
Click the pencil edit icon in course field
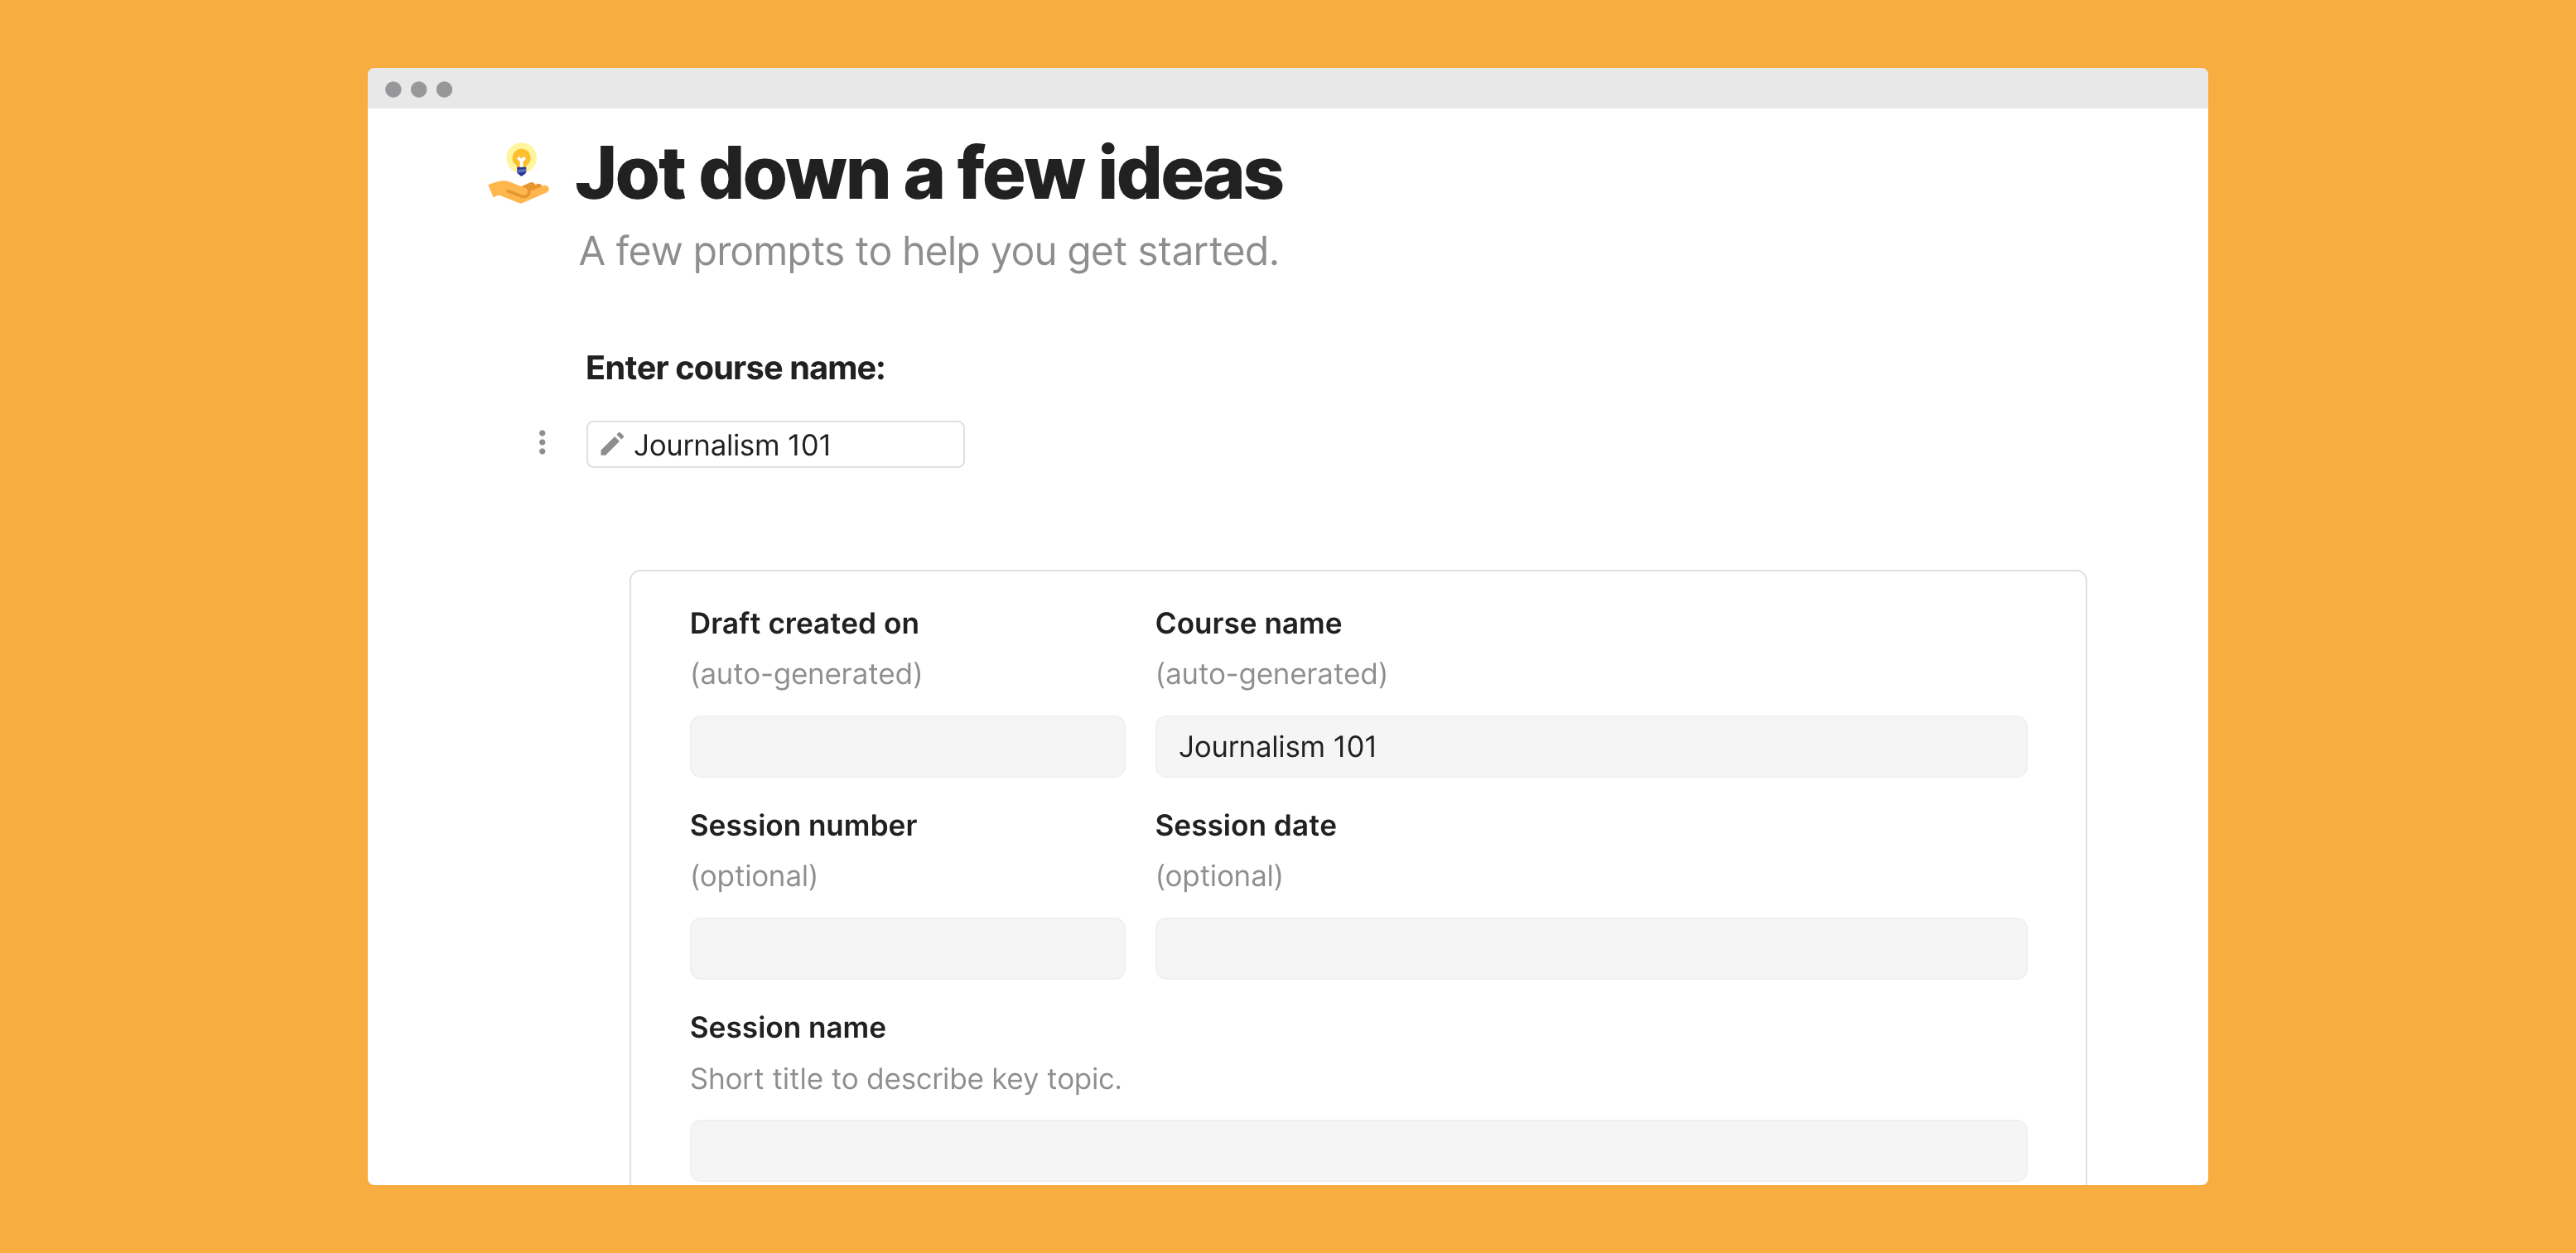click(612, 444)
